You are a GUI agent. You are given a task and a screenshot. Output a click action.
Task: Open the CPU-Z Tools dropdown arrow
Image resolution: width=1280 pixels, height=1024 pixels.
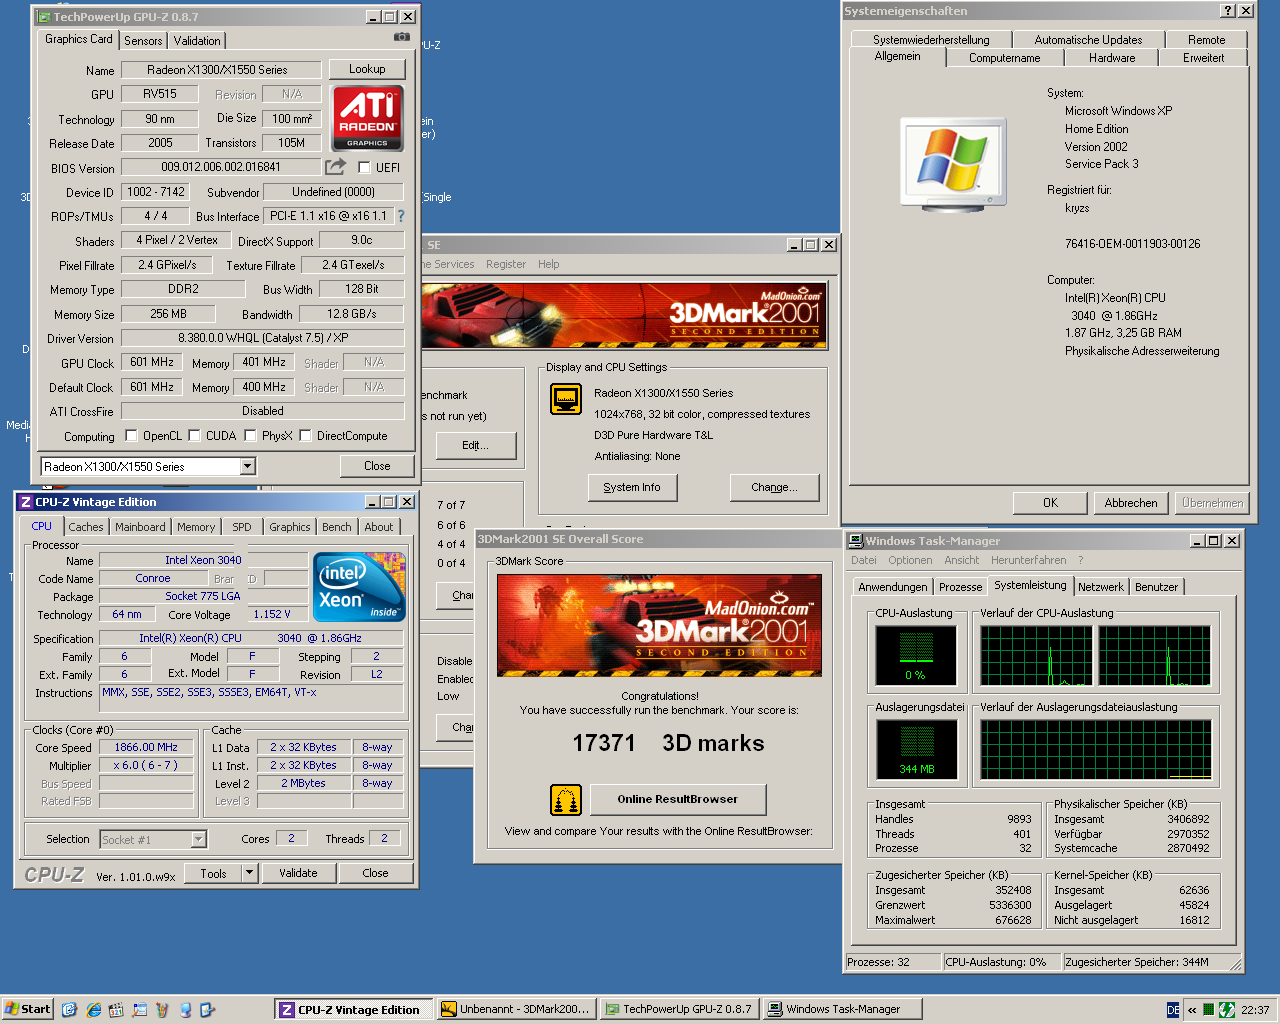[x=250, y=873]
